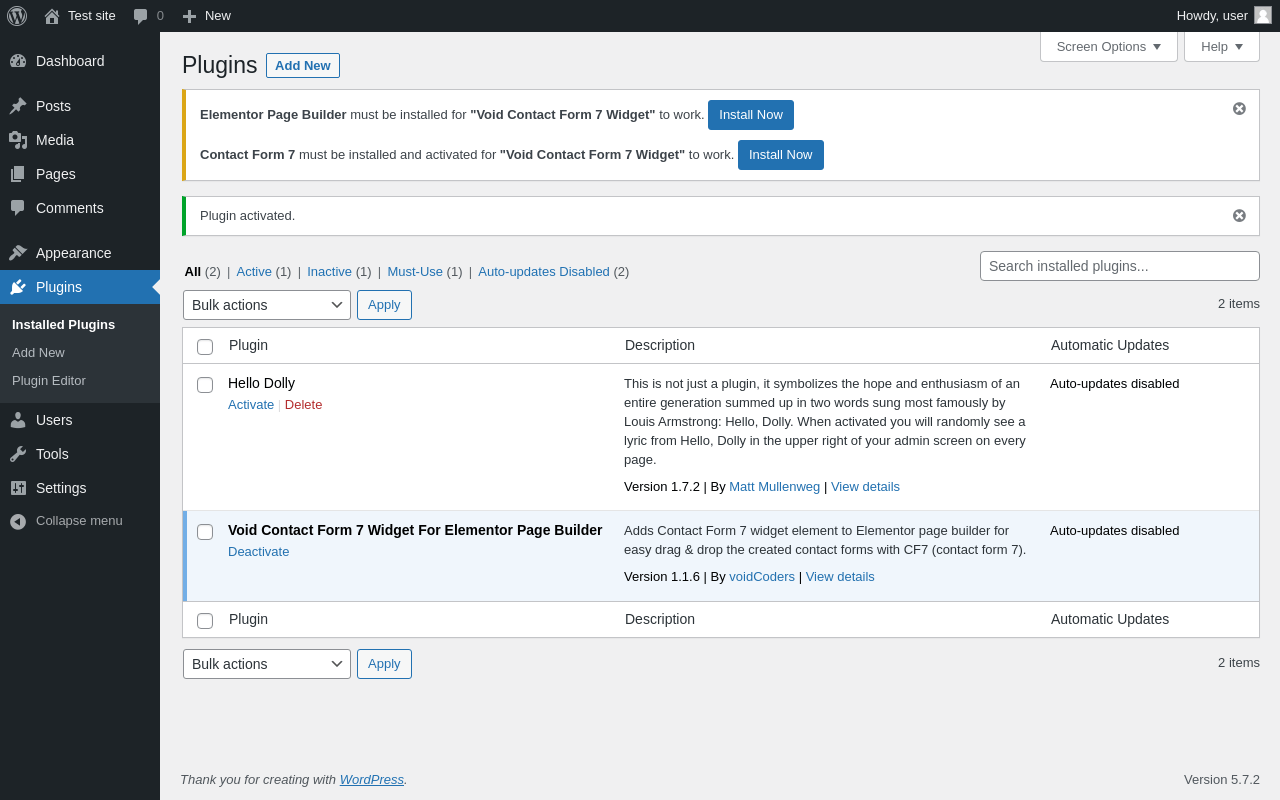This screenshot has width=1280, height=800.
Task: Dismiss the Elementor required plugins notice
Action: click(x=1239, y=108)
